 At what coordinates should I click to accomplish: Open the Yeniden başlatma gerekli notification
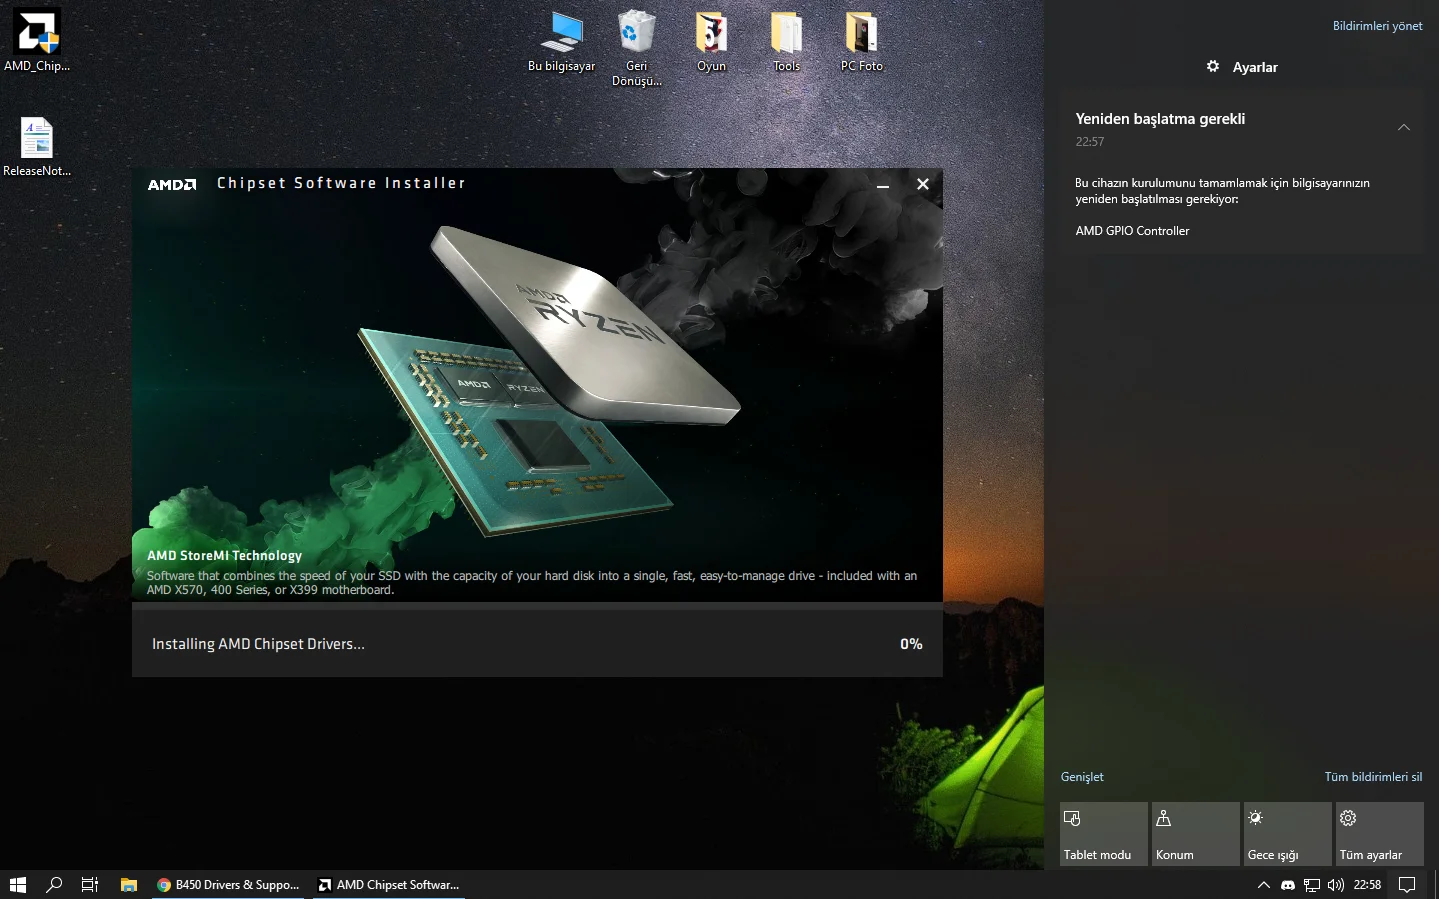pos(1242,170)
